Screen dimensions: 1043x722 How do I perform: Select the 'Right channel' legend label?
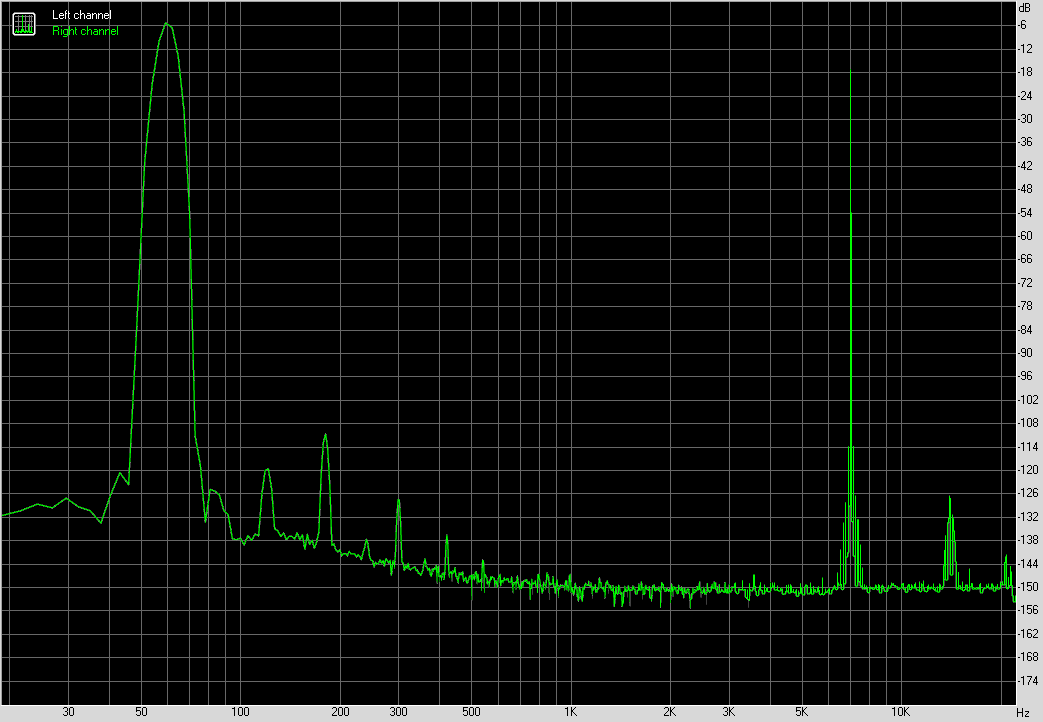tap(85, 31)
